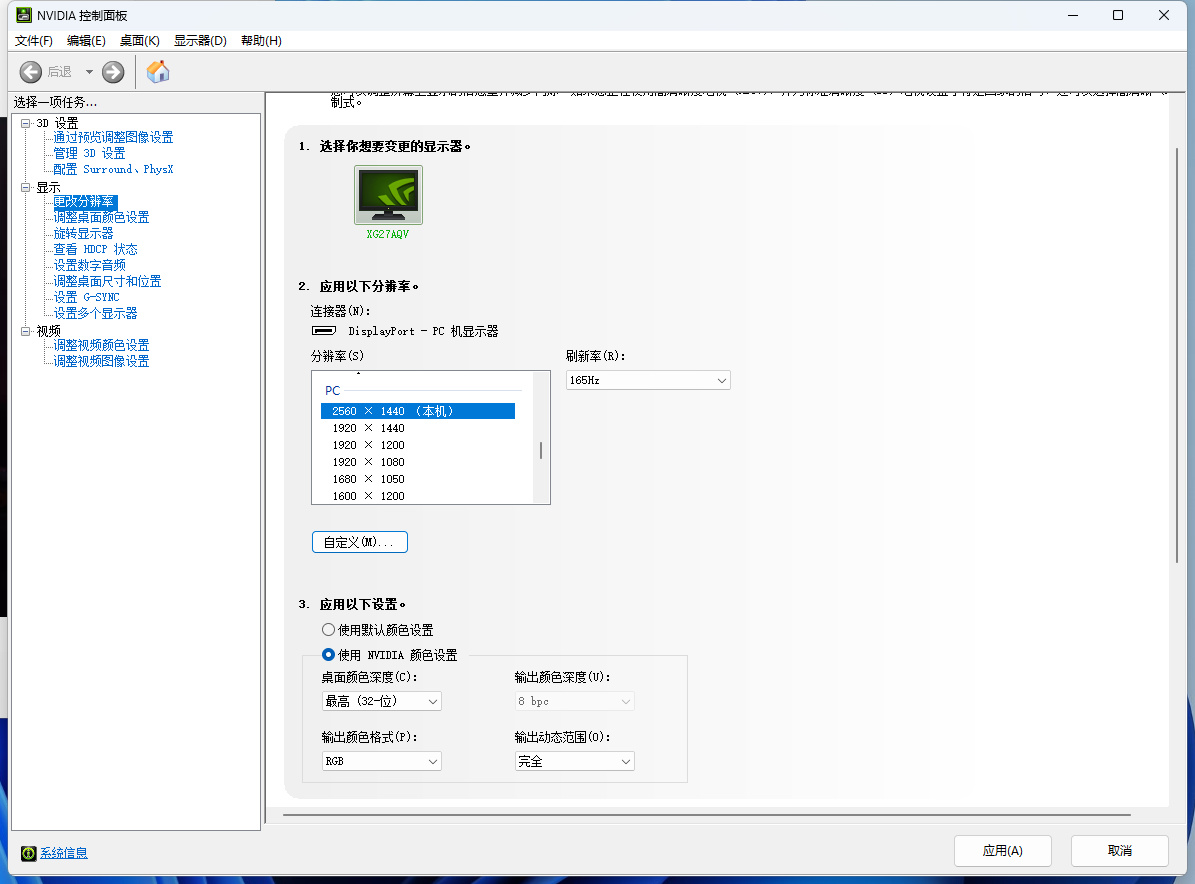
Task: Open the 文件(F) menu
Action: (34, 40)
